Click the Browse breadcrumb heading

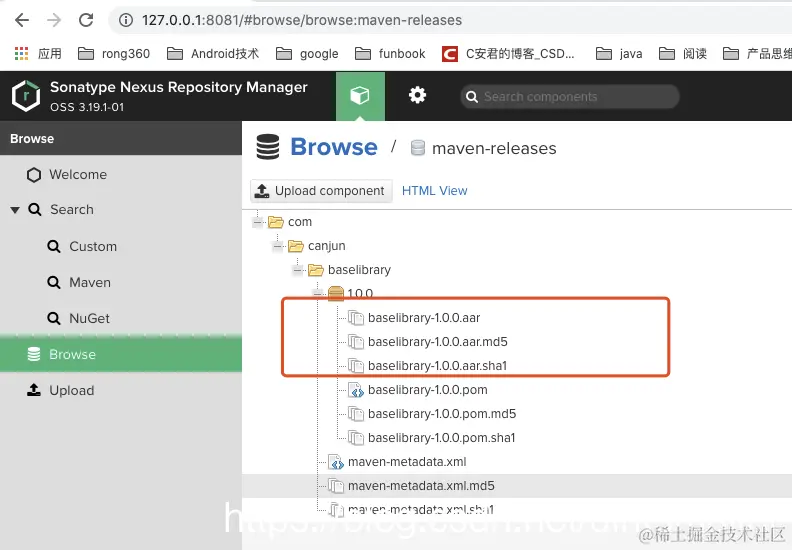tap(333, 147)
